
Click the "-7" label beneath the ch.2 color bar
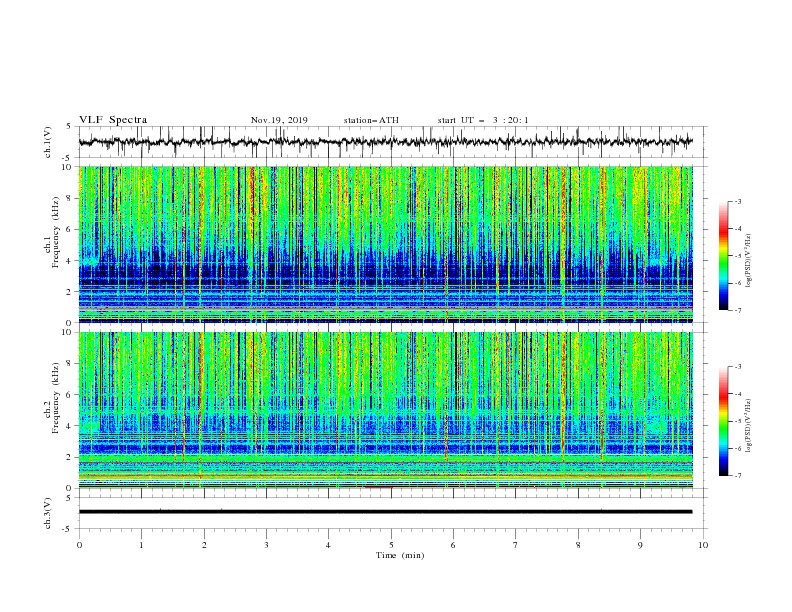coord(737,476)
